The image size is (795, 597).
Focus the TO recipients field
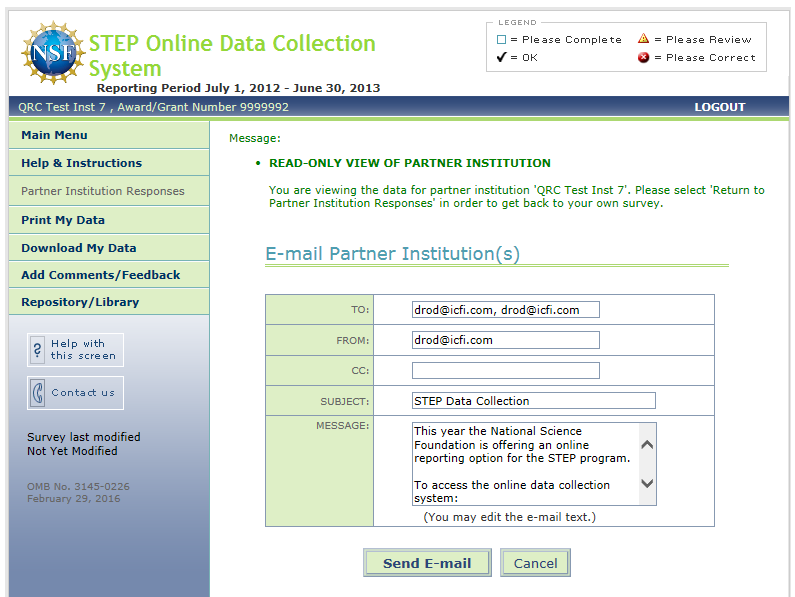point(505,310)
